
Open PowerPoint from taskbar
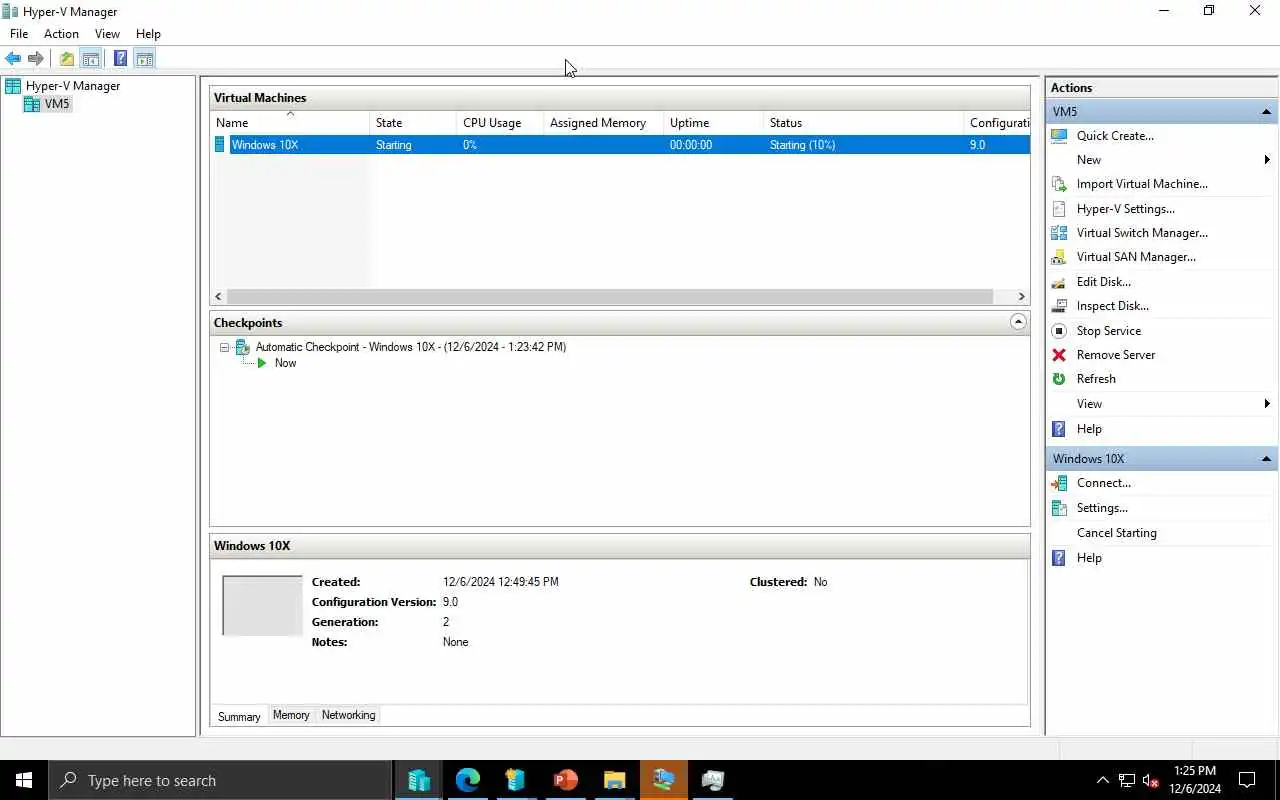(x=565, y=780)
